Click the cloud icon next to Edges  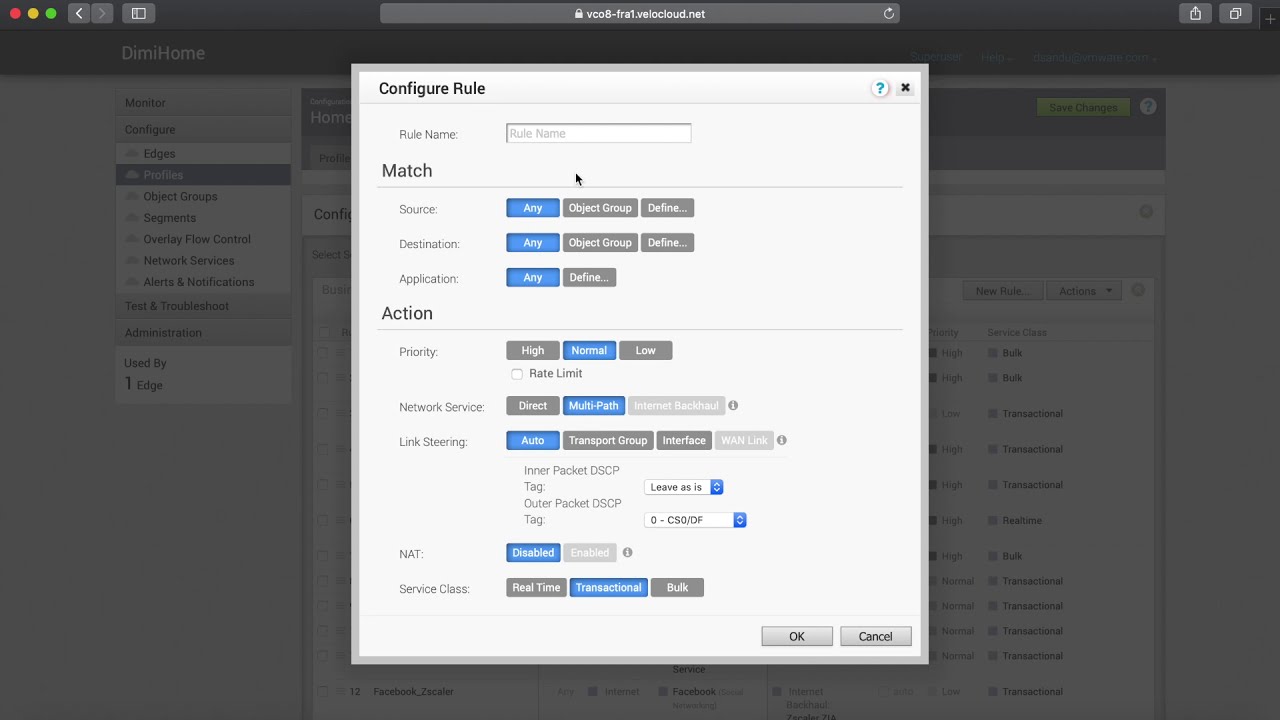tap(133, 154)
